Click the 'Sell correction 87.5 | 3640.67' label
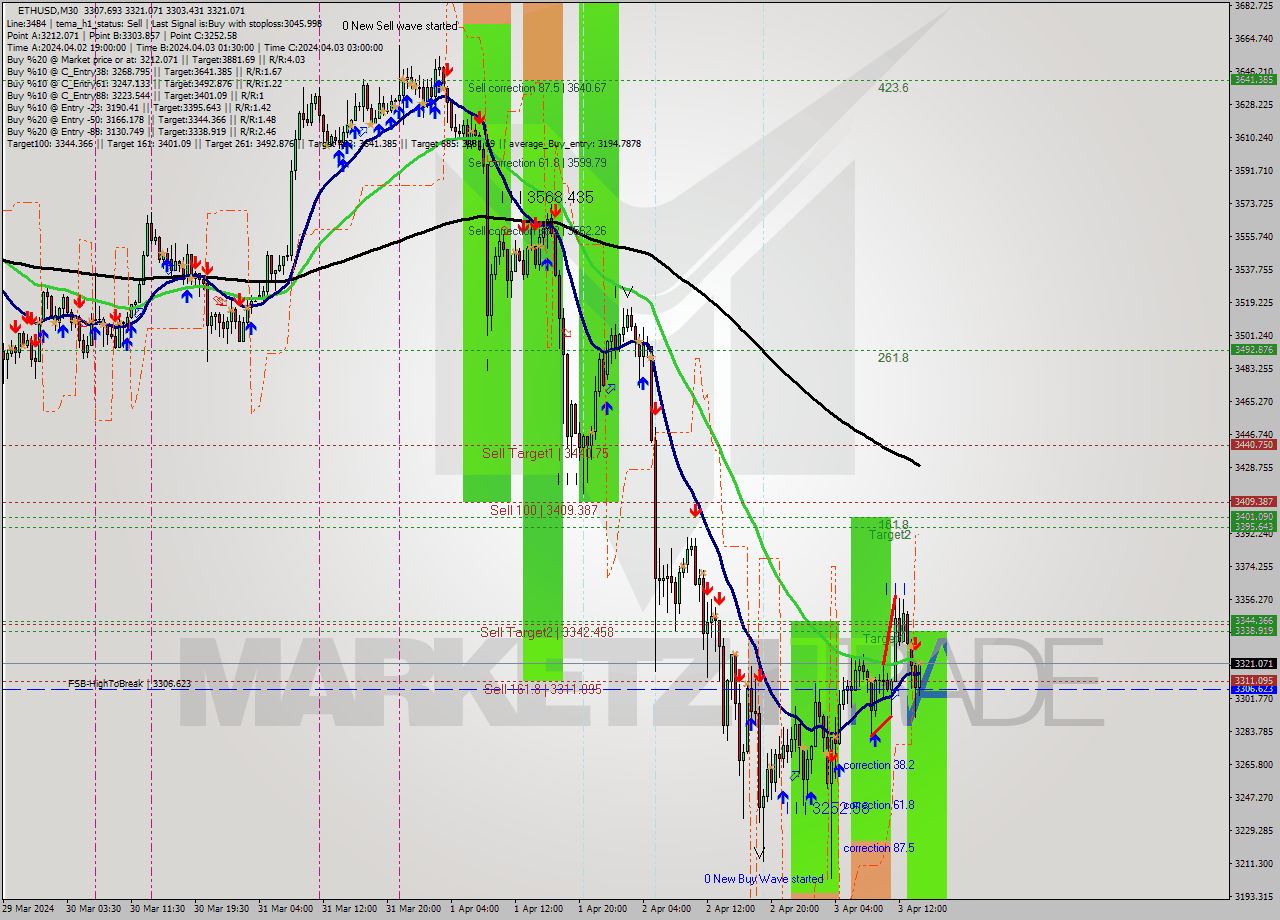This screenshot has height=920, width=1280. tap(537, 88)
